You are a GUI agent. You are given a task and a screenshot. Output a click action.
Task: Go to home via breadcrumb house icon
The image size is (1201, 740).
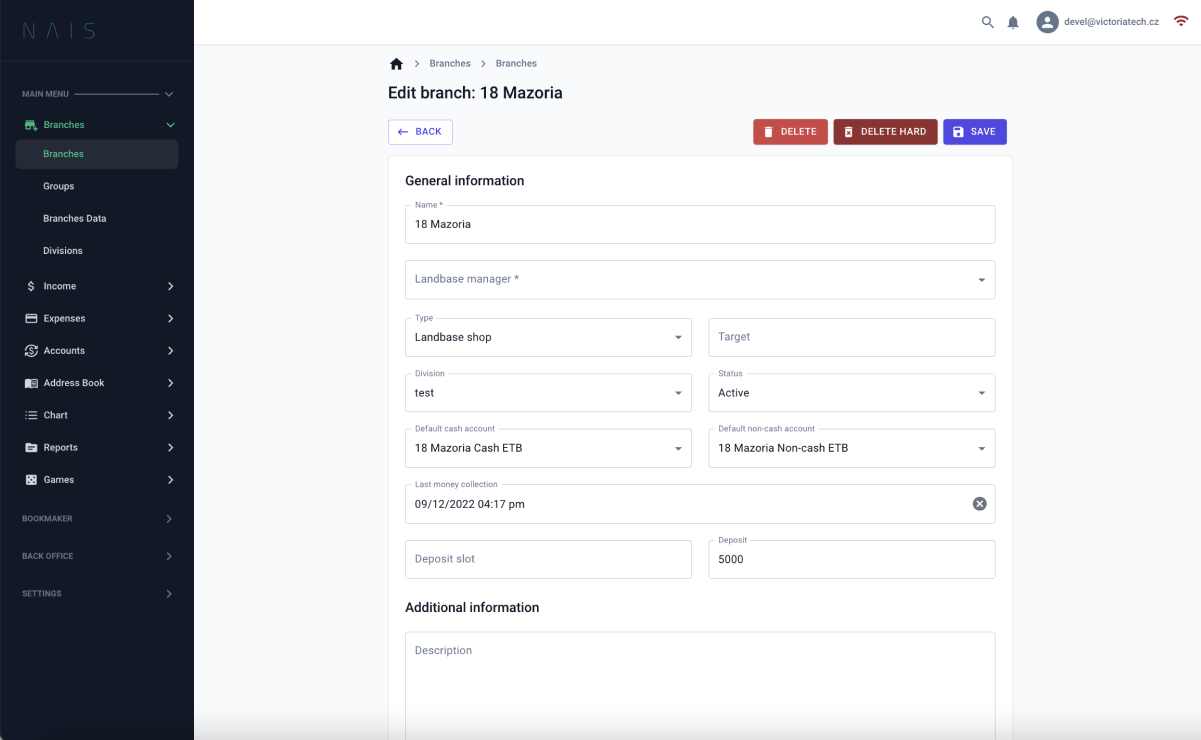click(396, 64)
